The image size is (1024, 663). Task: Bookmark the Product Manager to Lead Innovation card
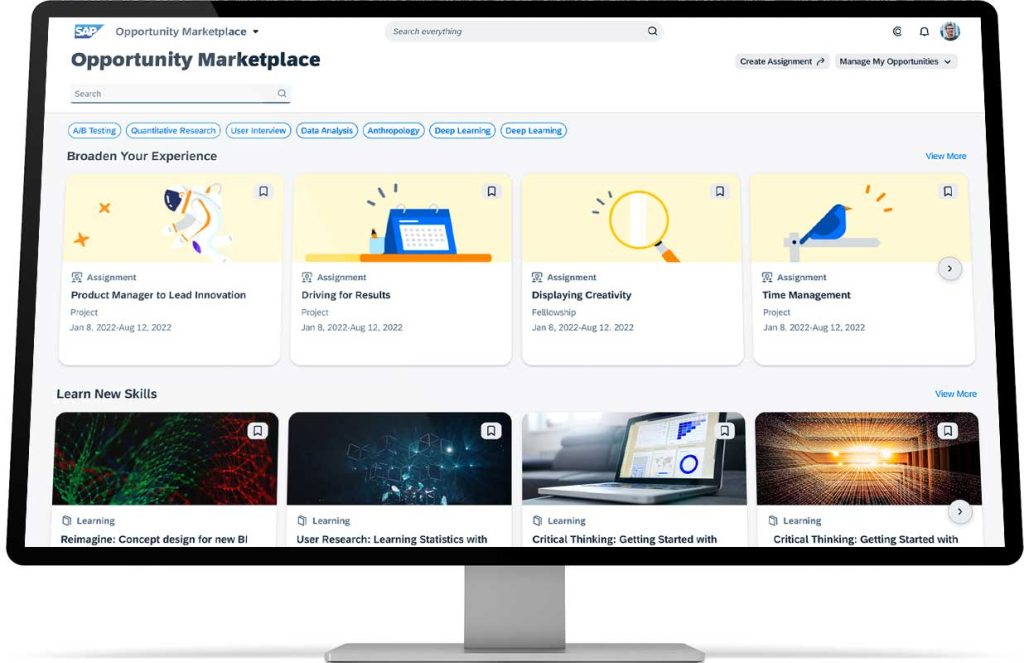[263, 191]
